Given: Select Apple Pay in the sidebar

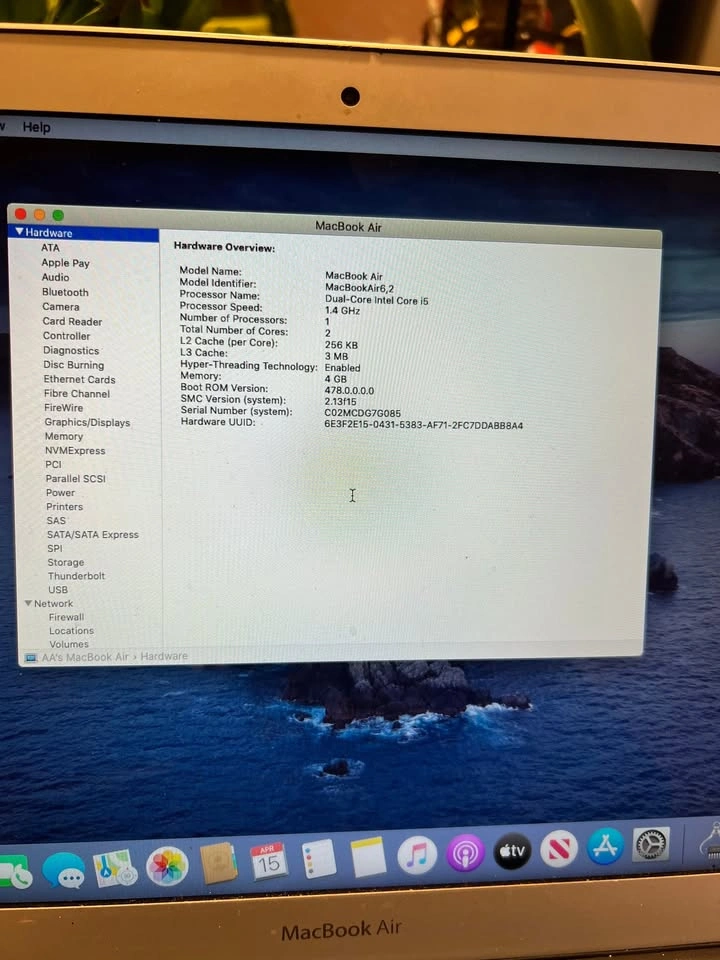Looking at the screenshot, I should (x=66, y=263).
